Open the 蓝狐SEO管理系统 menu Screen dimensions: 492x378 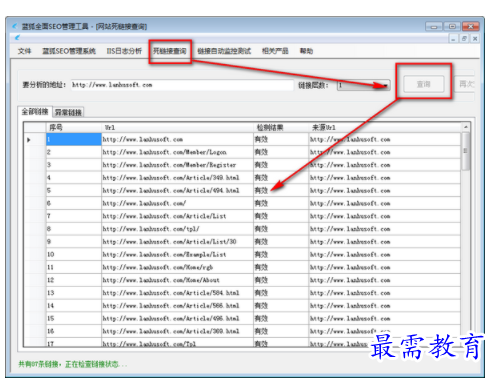click(69, 51)
